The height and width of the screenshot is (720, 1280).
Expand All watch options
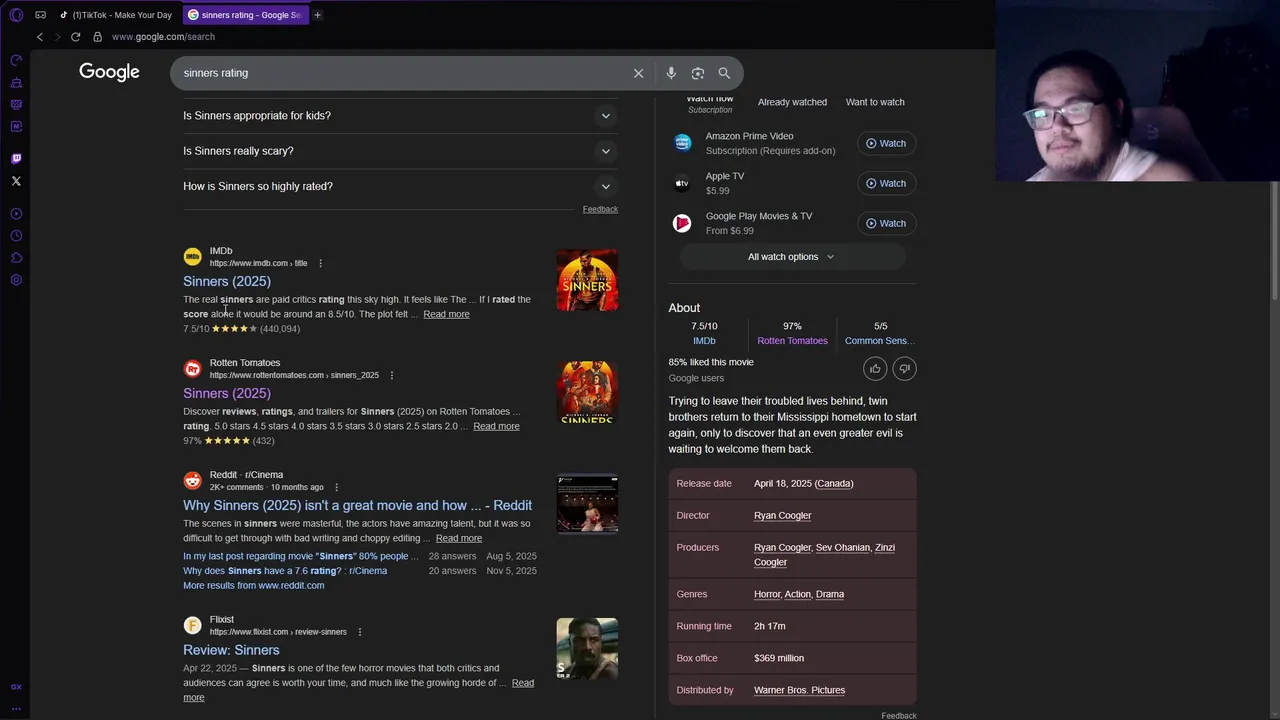pyautogui.click(x=792, y=257)
